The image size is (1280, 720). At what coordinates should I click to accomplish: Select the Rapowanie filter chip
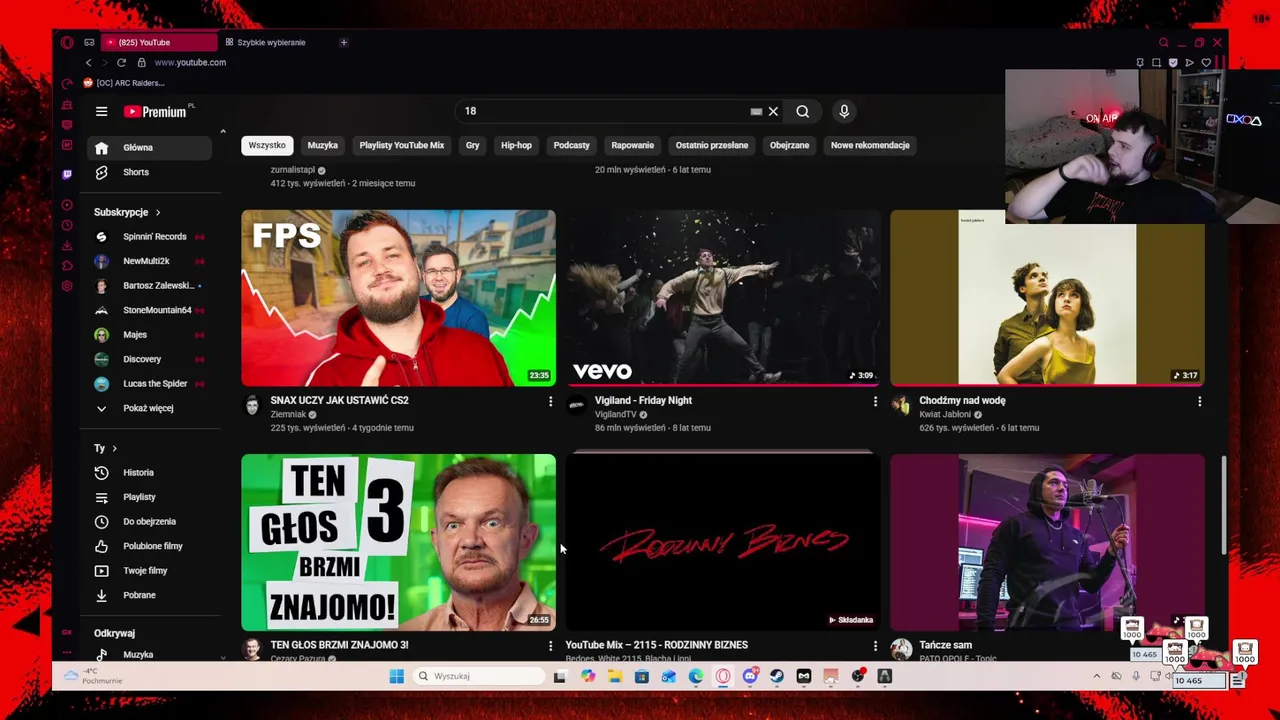pos(633,145)
